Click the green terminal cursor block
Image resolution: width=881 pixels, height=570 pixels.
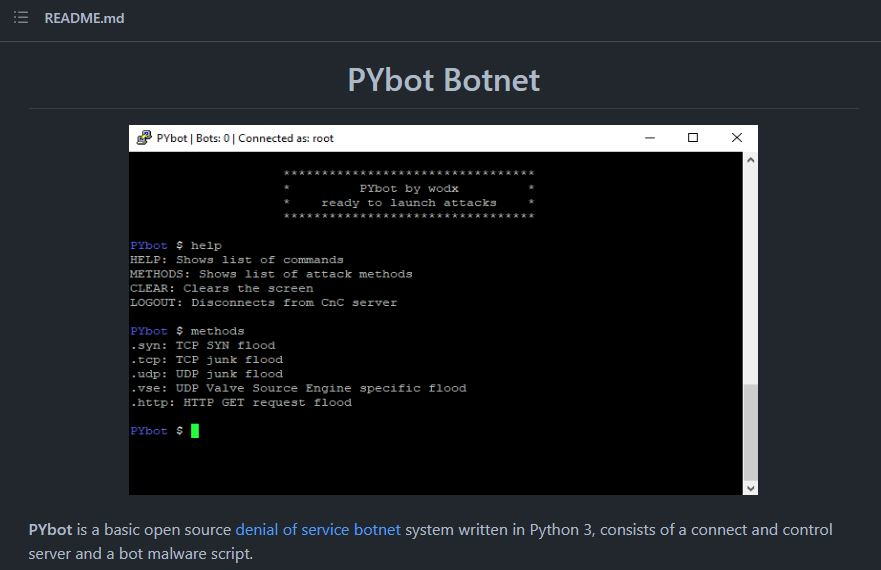[x=195, y=431]
